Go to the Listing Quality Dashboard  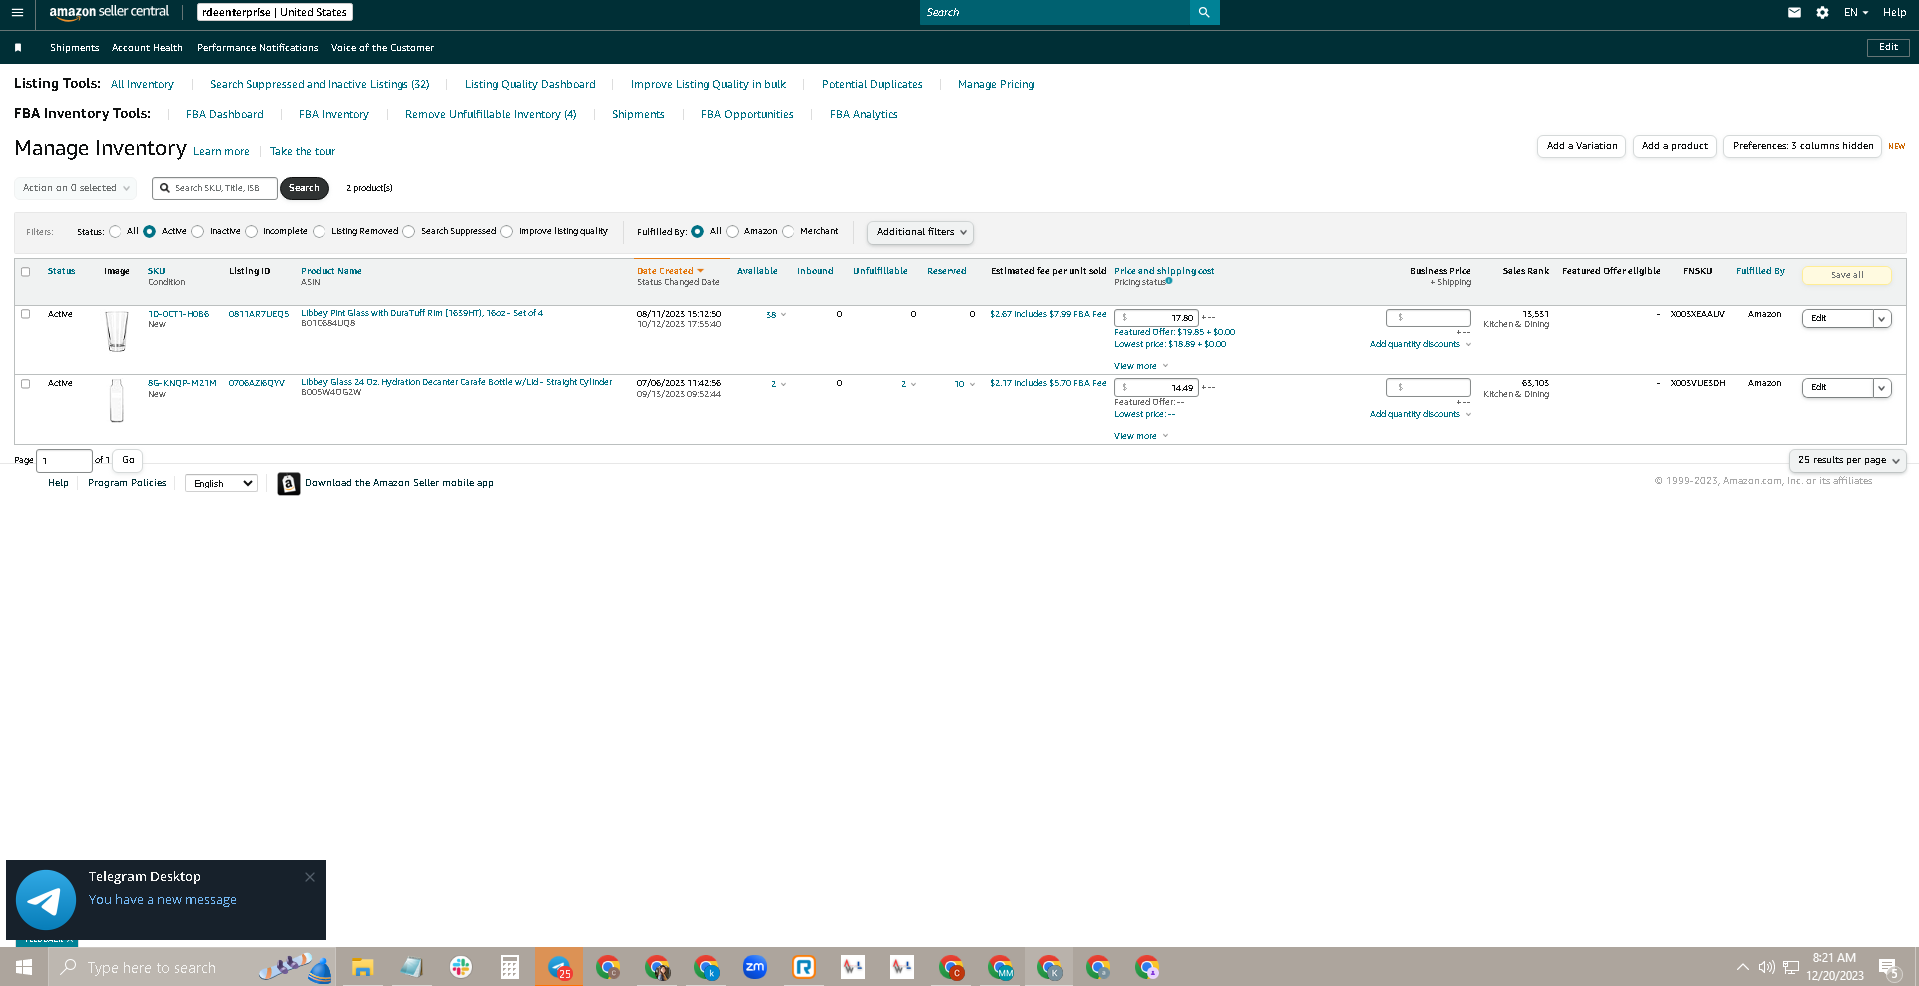[530, 85]
